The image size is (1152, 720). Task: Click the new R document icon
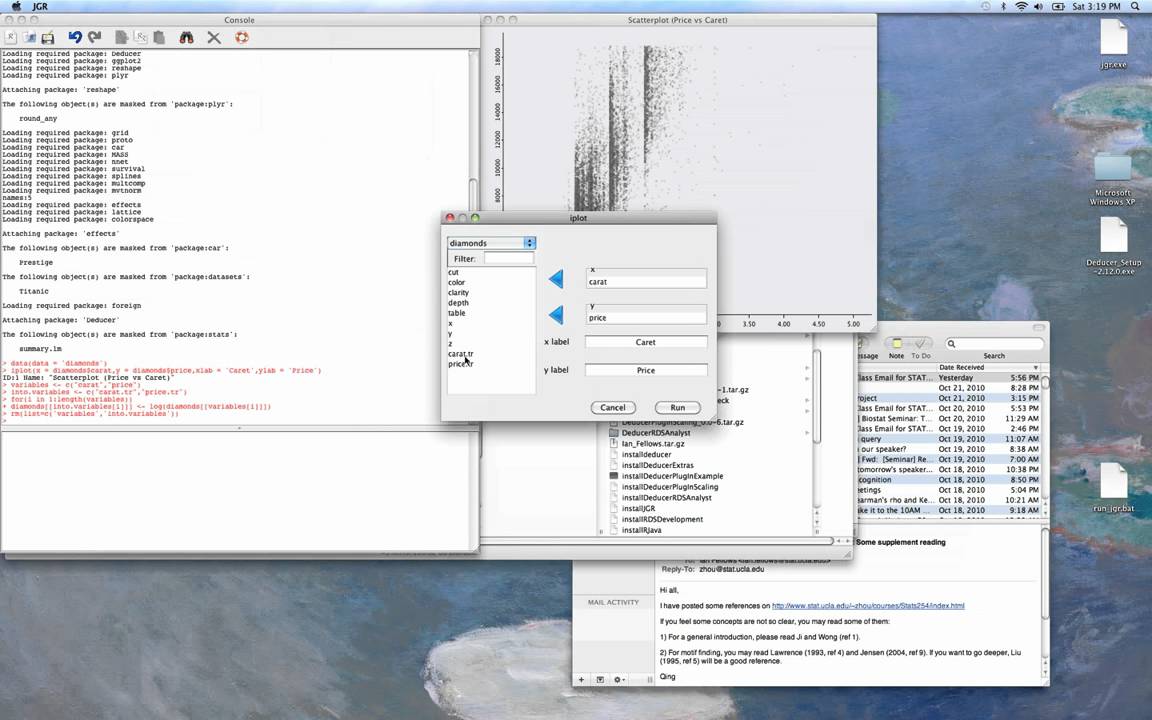tap(11, 37)
